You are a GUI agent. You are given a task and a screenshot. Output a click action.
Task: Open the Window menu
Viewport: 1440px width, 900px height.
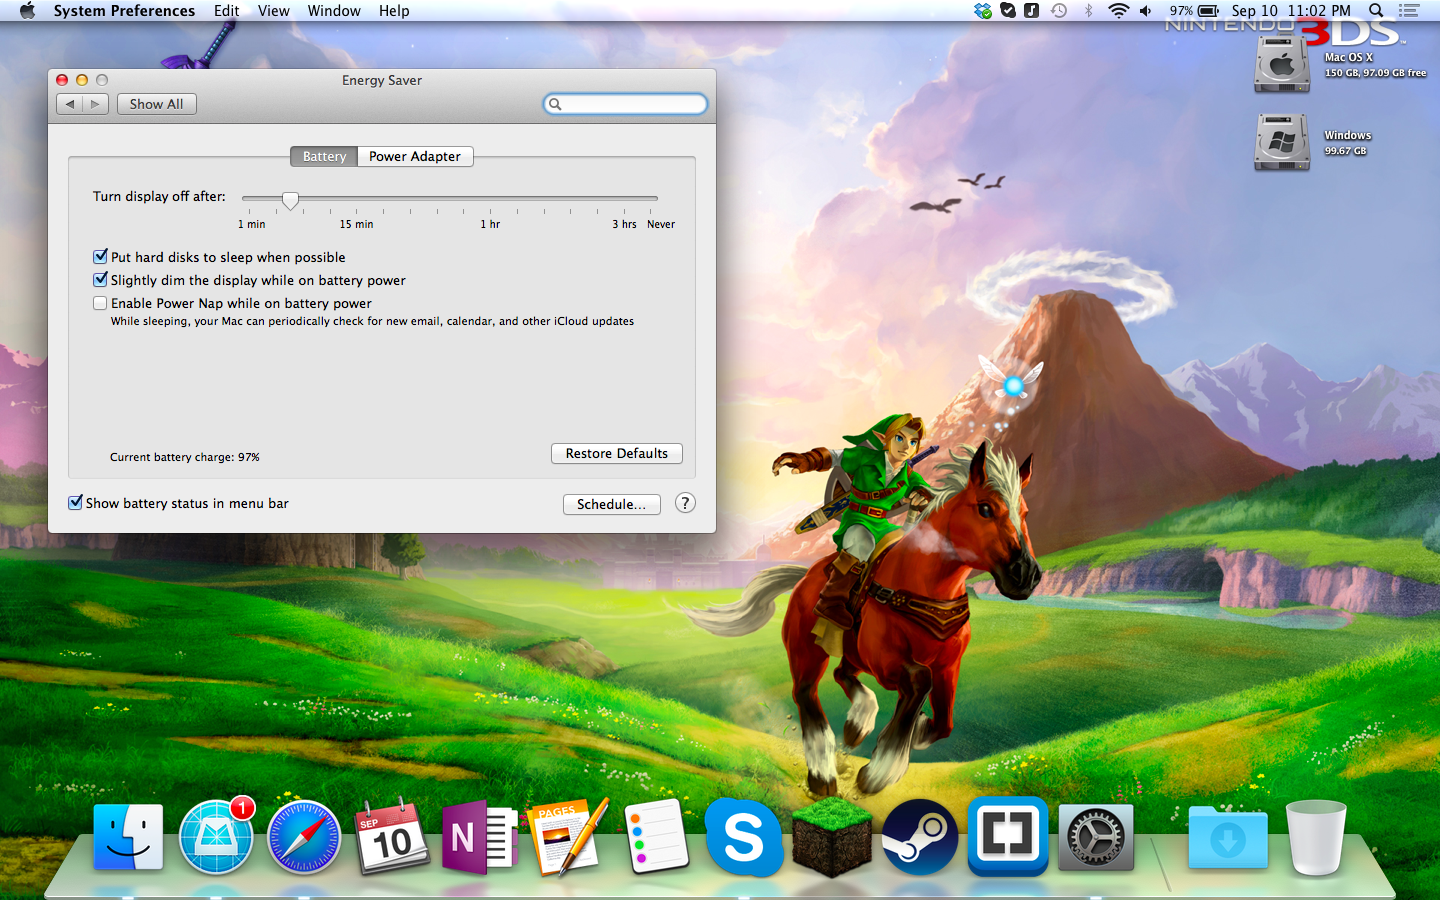[x=334, y=11]
